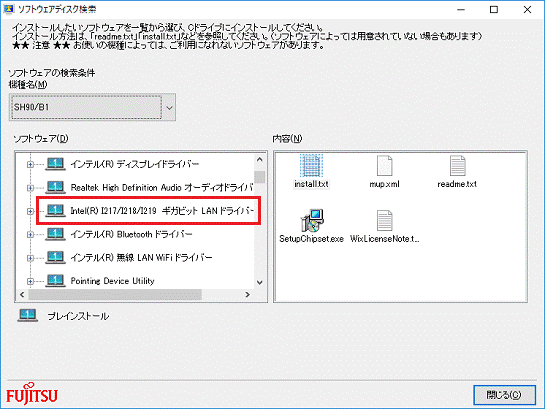This screenshot has height=409, width=545.
Task: Click the FUJITSU logo
Action: pyautogui.click(x=32, y=394)
